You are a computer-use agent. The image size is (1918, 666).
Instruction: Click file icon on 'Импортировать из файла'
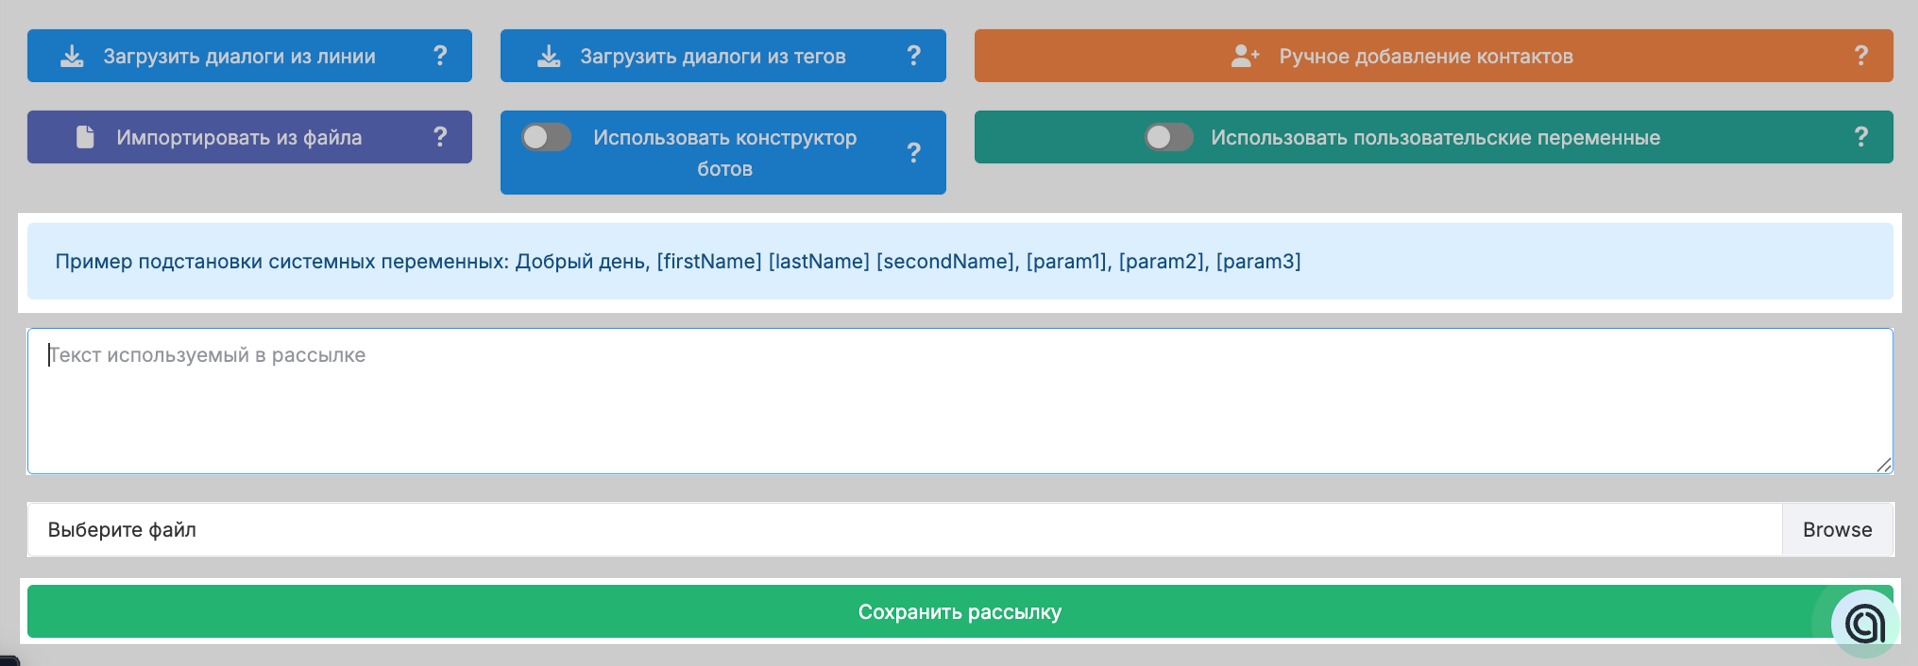[85, 137]
